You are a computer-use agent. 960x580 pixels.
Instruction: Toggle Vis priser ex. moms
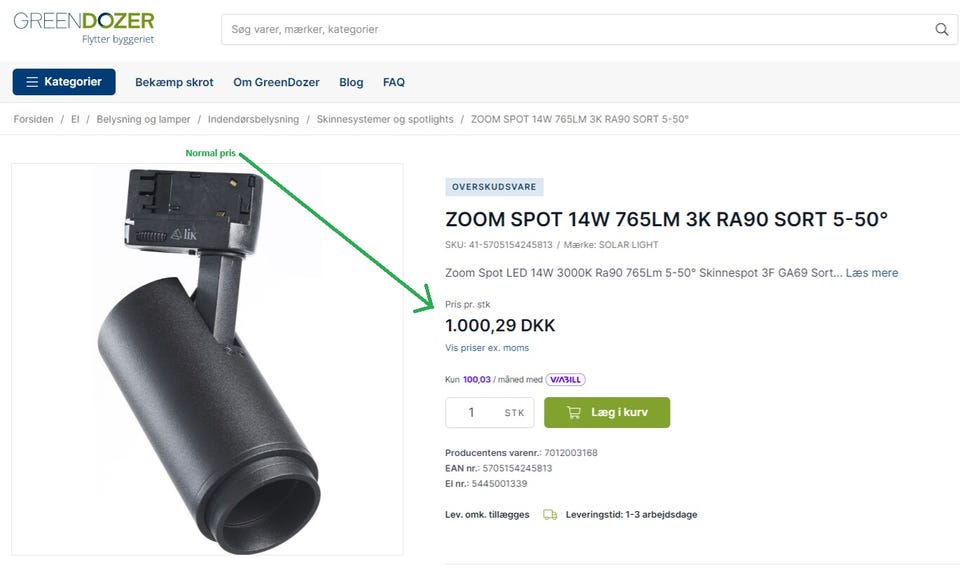click(x=487, y=348)
